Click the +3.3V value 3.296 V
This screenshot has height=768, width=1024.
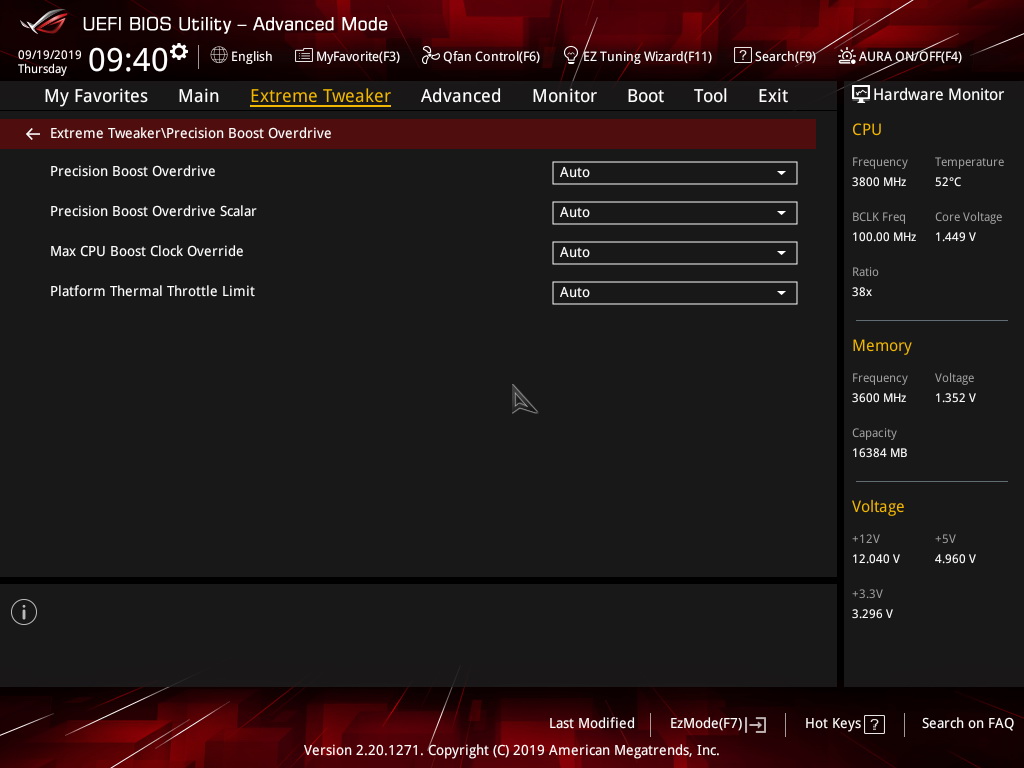pyautogui.click(x=872, y=614)
